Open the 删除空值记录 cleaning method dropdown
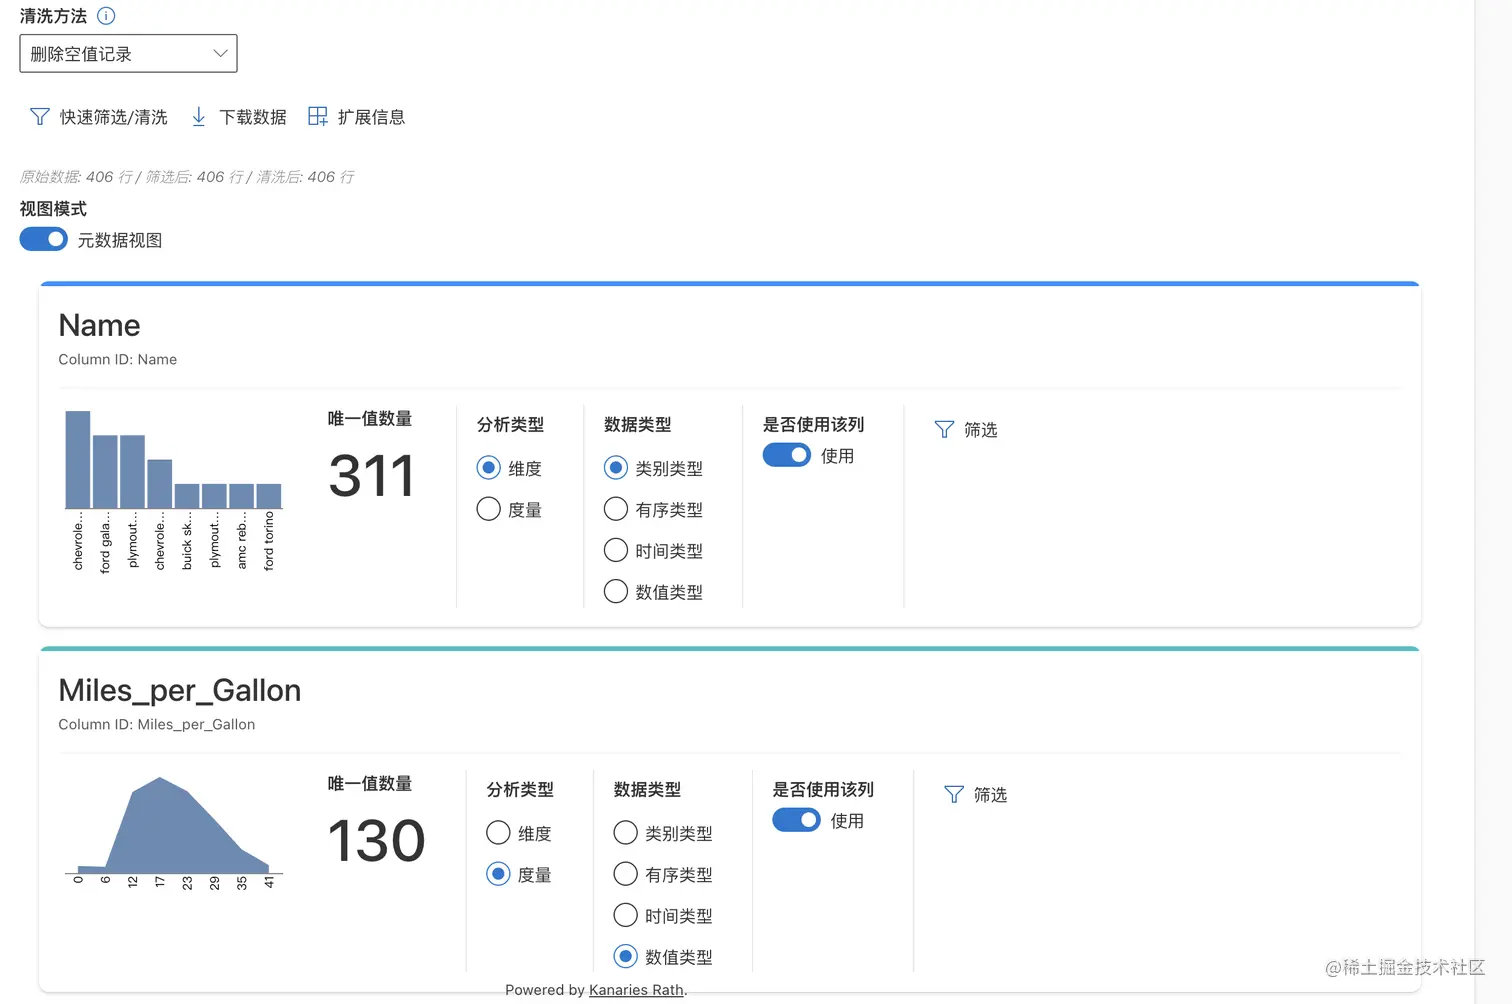The image size is (1512, 1004). [x=128, y=53]
